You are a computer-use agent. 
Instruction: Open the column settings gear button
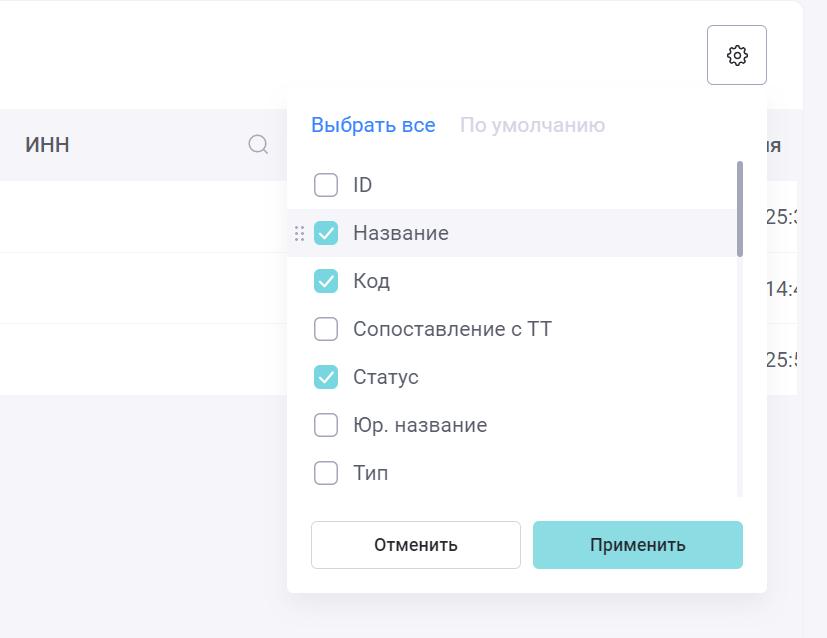tap(737, 55)
